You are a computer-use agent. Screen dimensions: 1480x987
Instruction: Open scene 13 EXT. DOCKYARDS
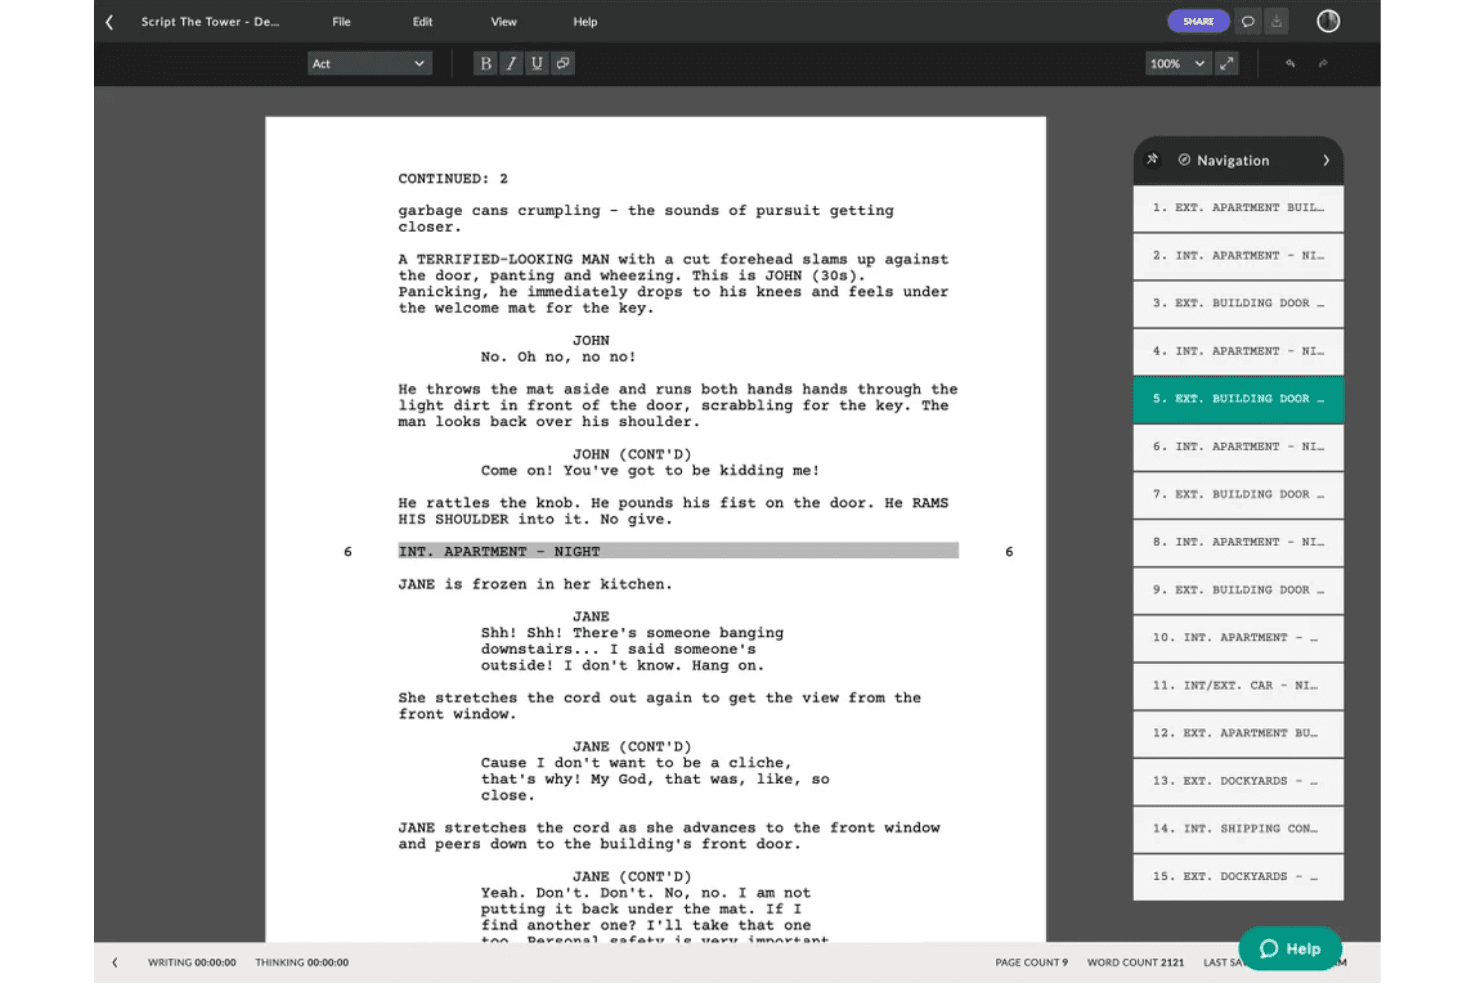point(1238,781)
